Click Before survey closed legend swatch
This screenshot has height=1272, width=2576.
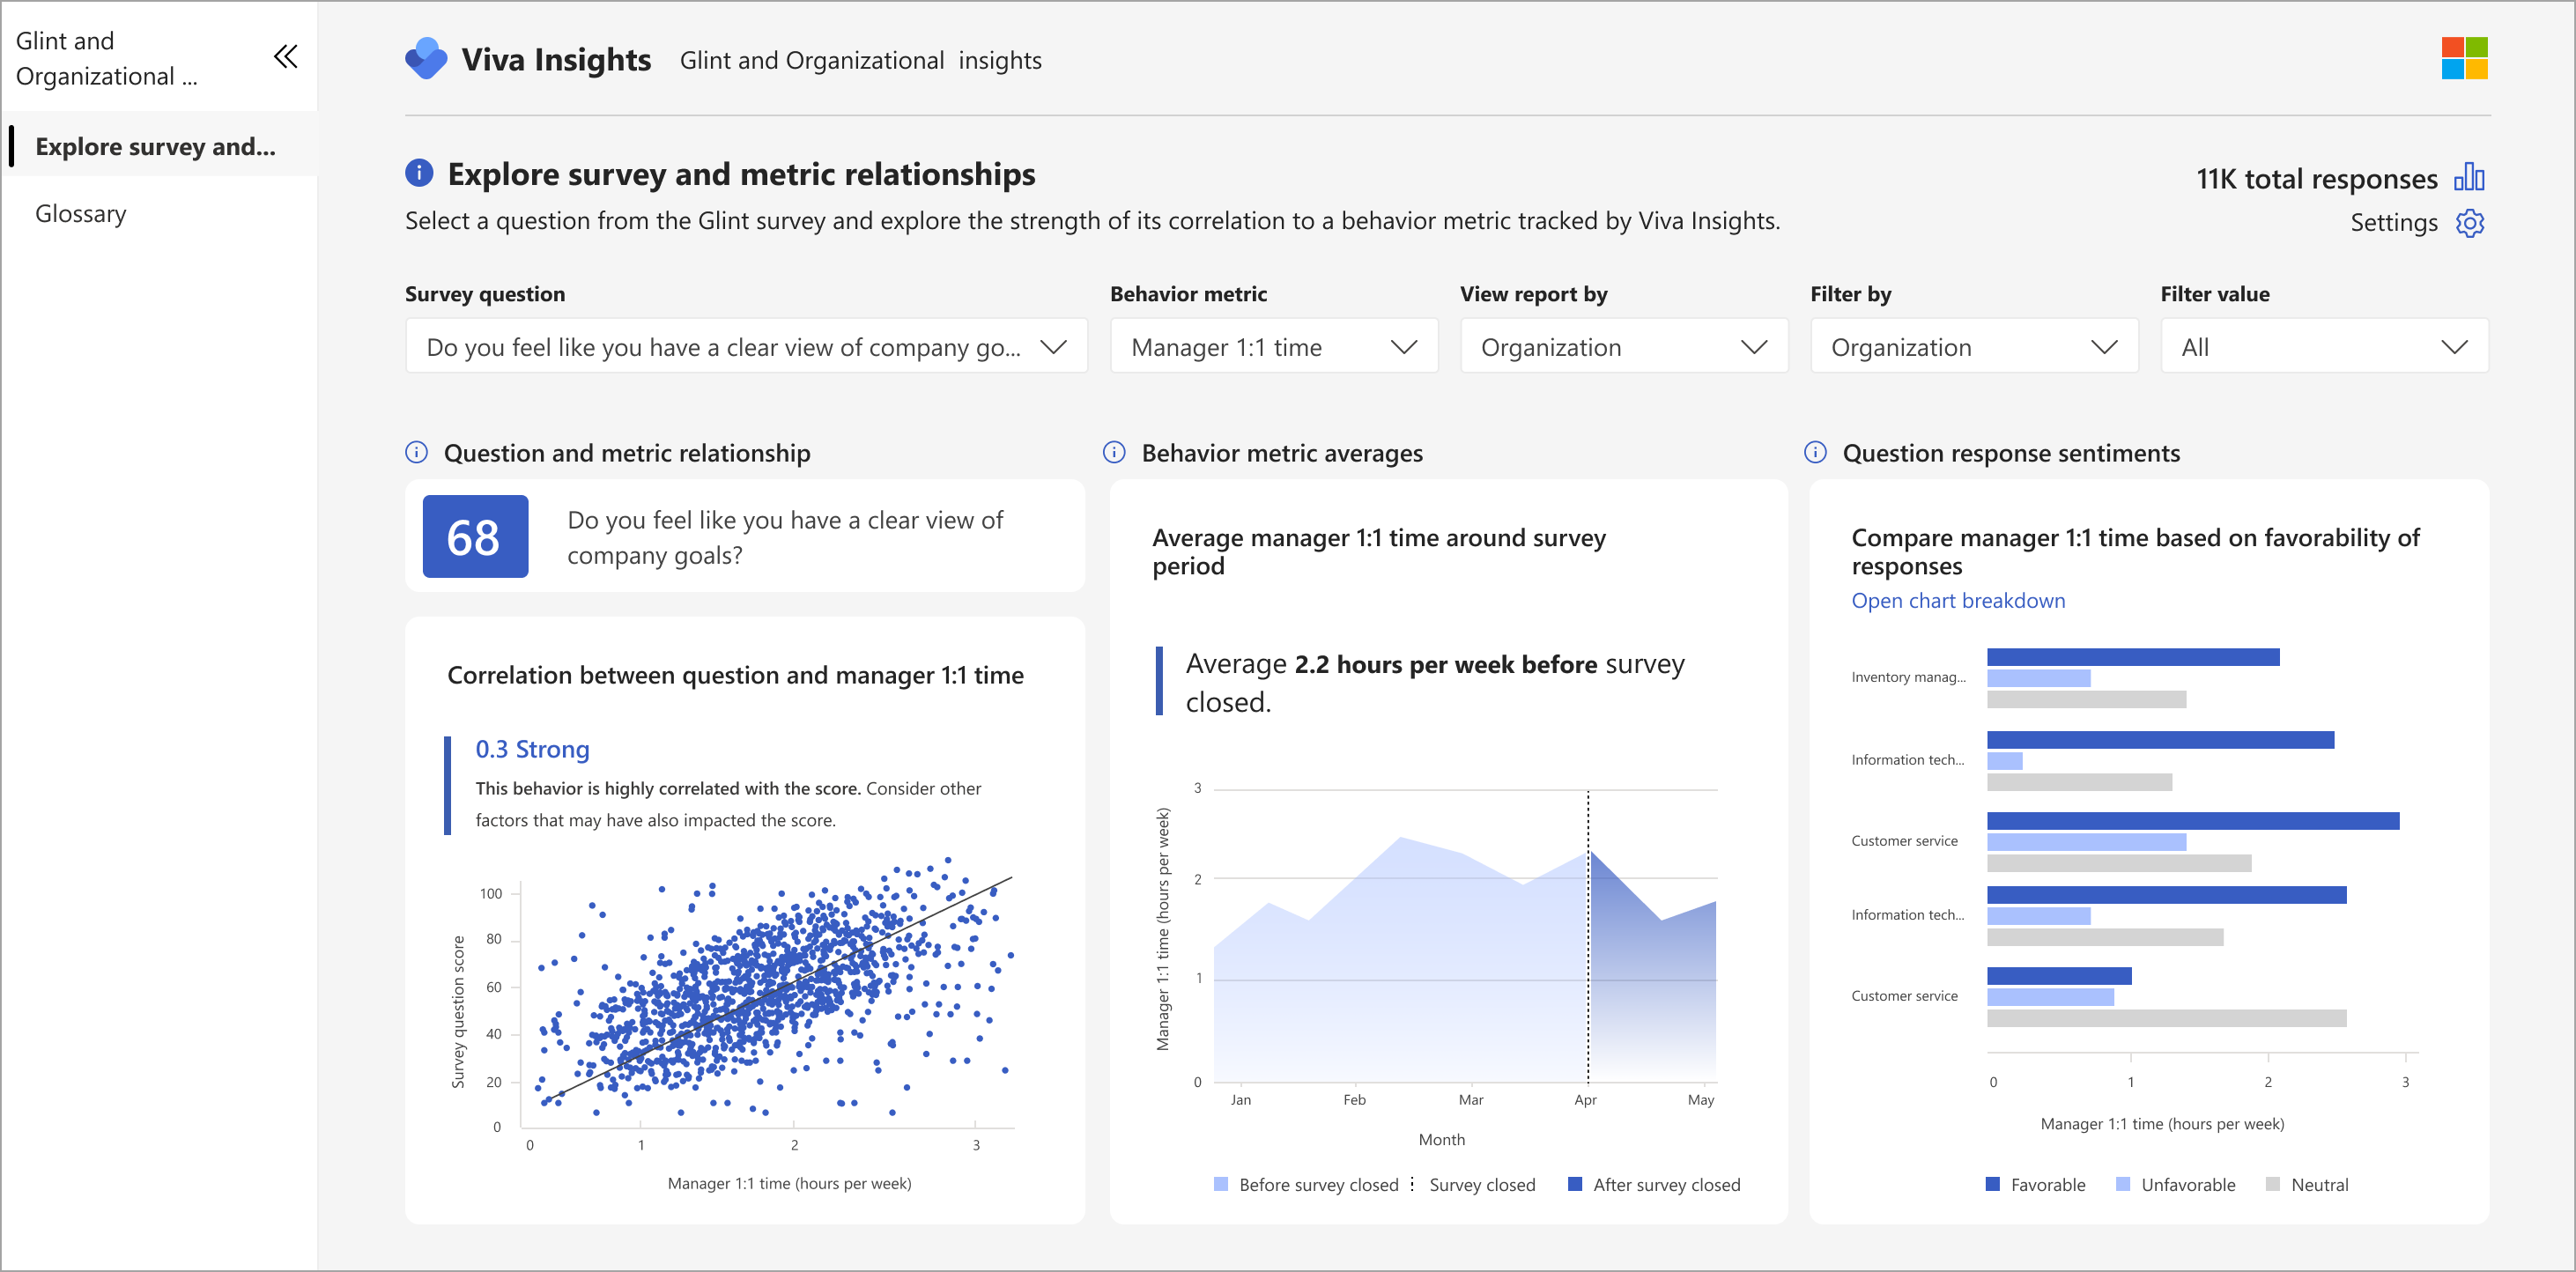[1221, 1184]
